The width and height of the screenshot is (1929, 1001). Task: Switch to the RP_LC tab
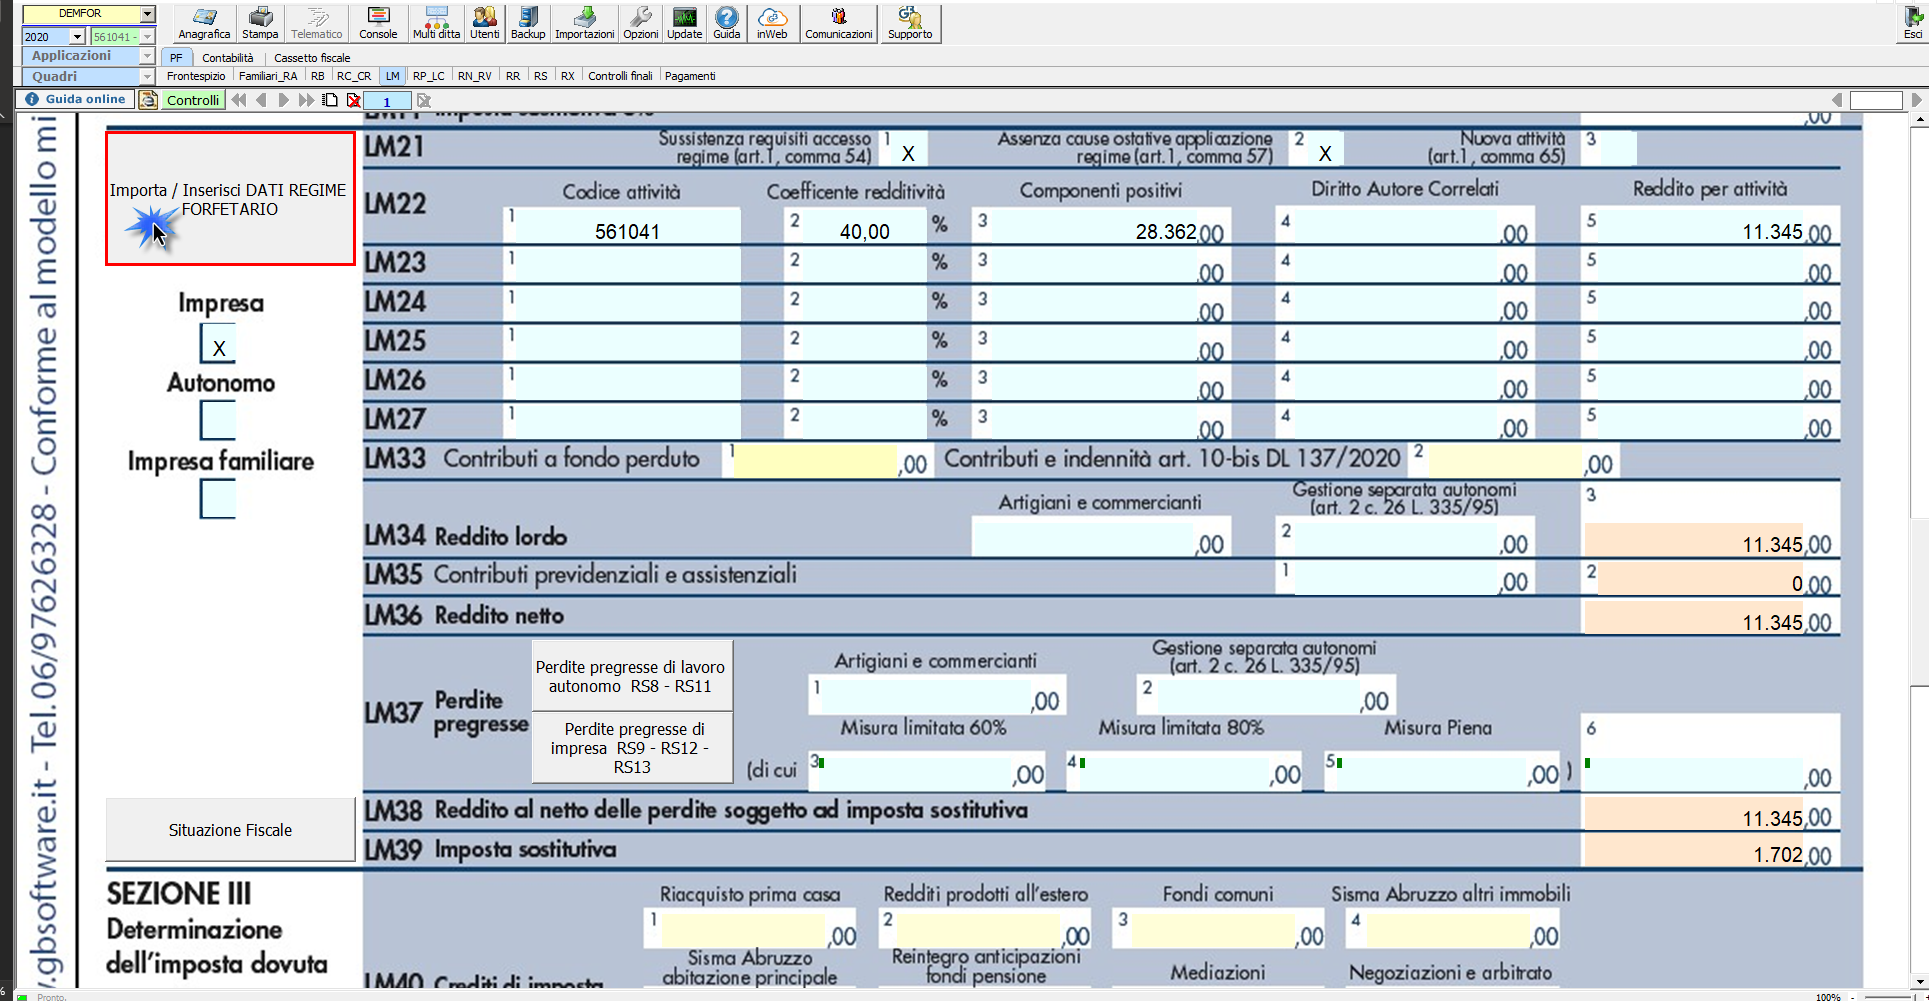(428, 76)
